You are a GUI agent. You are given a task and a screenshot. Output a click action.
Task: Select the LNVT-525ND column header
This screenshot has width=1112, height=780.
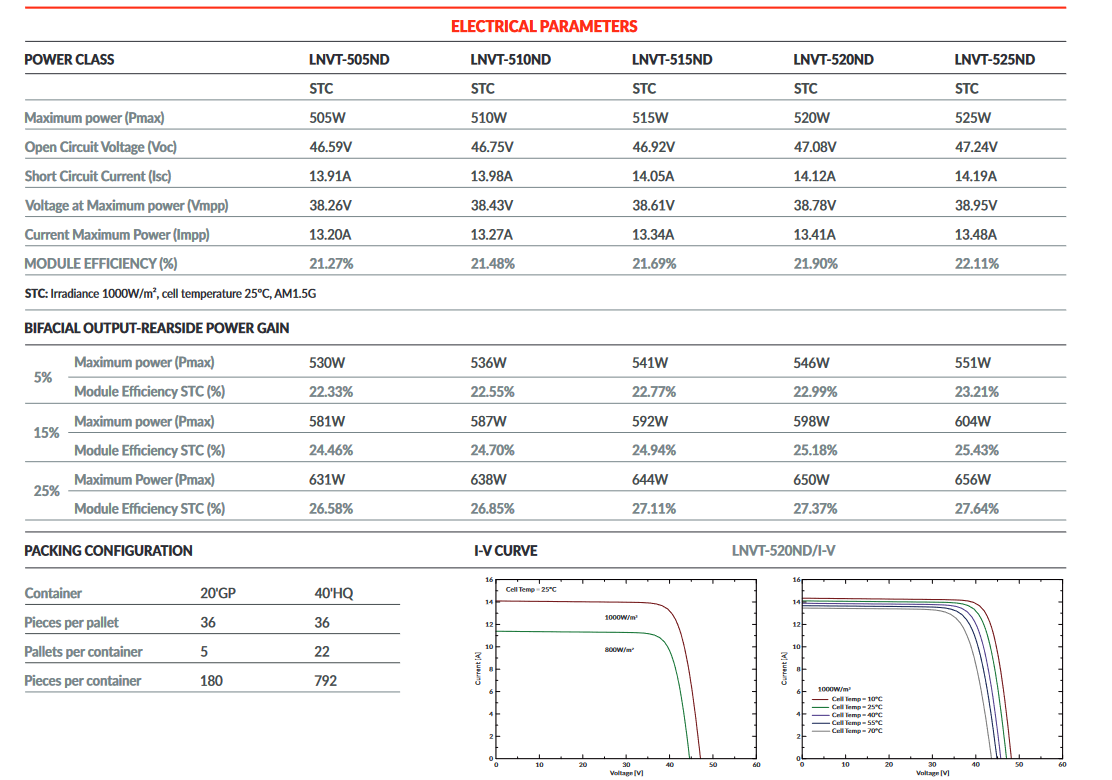click(994, 60)
